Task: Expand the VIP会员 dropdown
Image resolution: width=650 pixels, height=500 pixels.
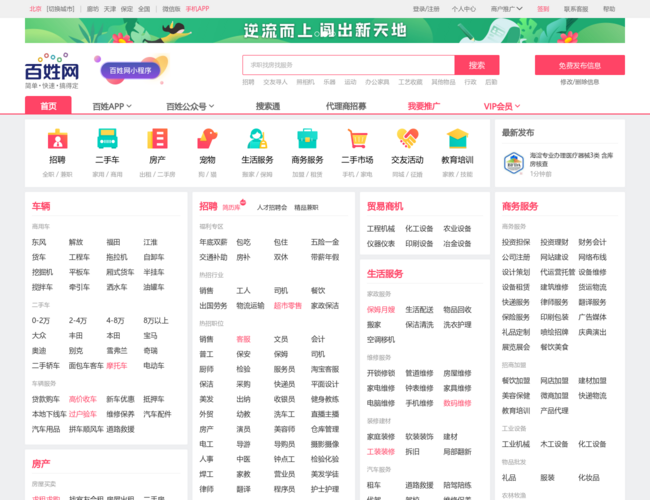Action: (502, 107)
